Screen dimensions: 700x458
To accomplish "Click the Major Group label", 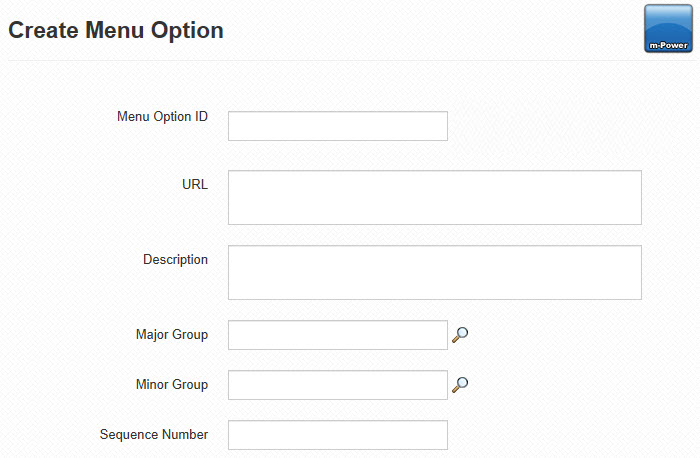I will 172,335.
